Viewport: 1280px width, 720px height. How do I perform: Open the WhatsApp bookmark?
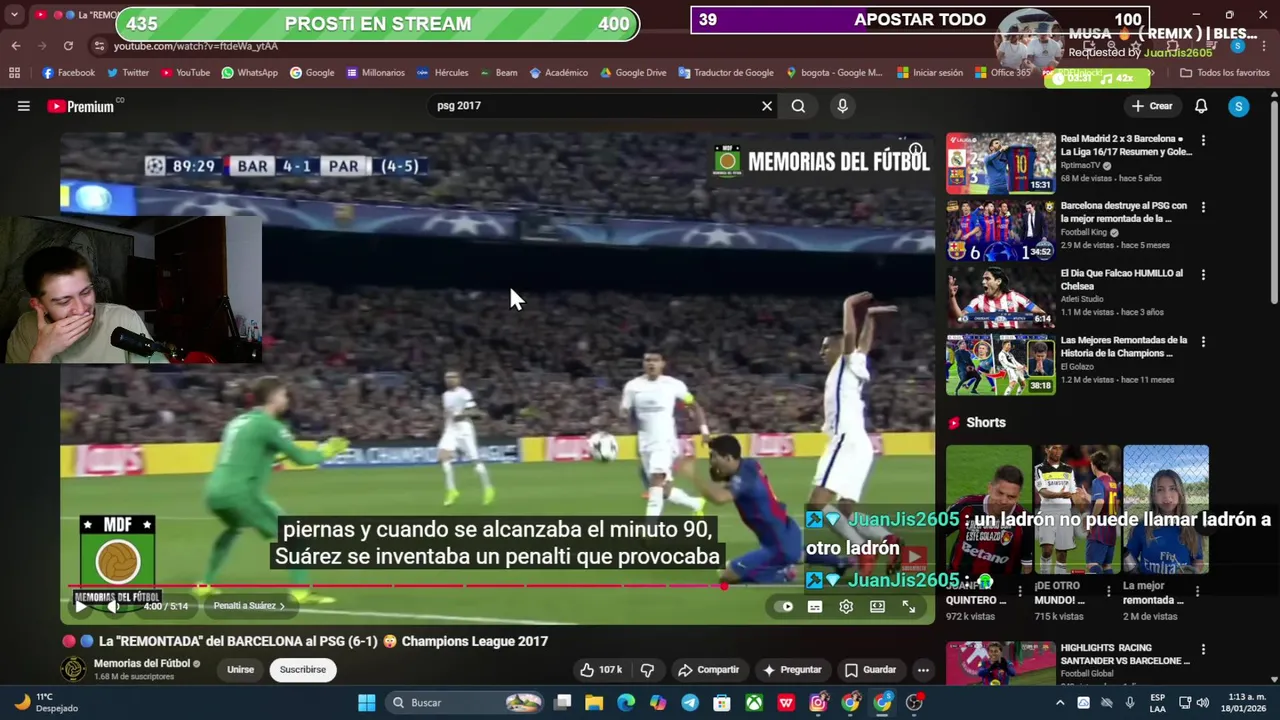249,73
